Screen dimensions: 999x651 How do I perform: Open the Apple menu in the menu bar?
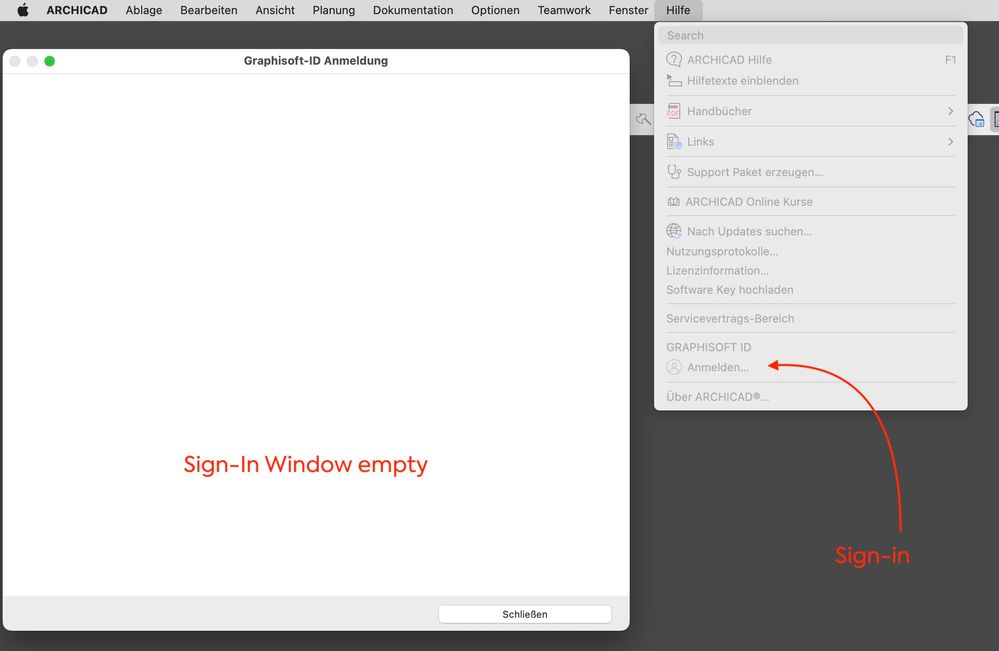coord(22,10)
